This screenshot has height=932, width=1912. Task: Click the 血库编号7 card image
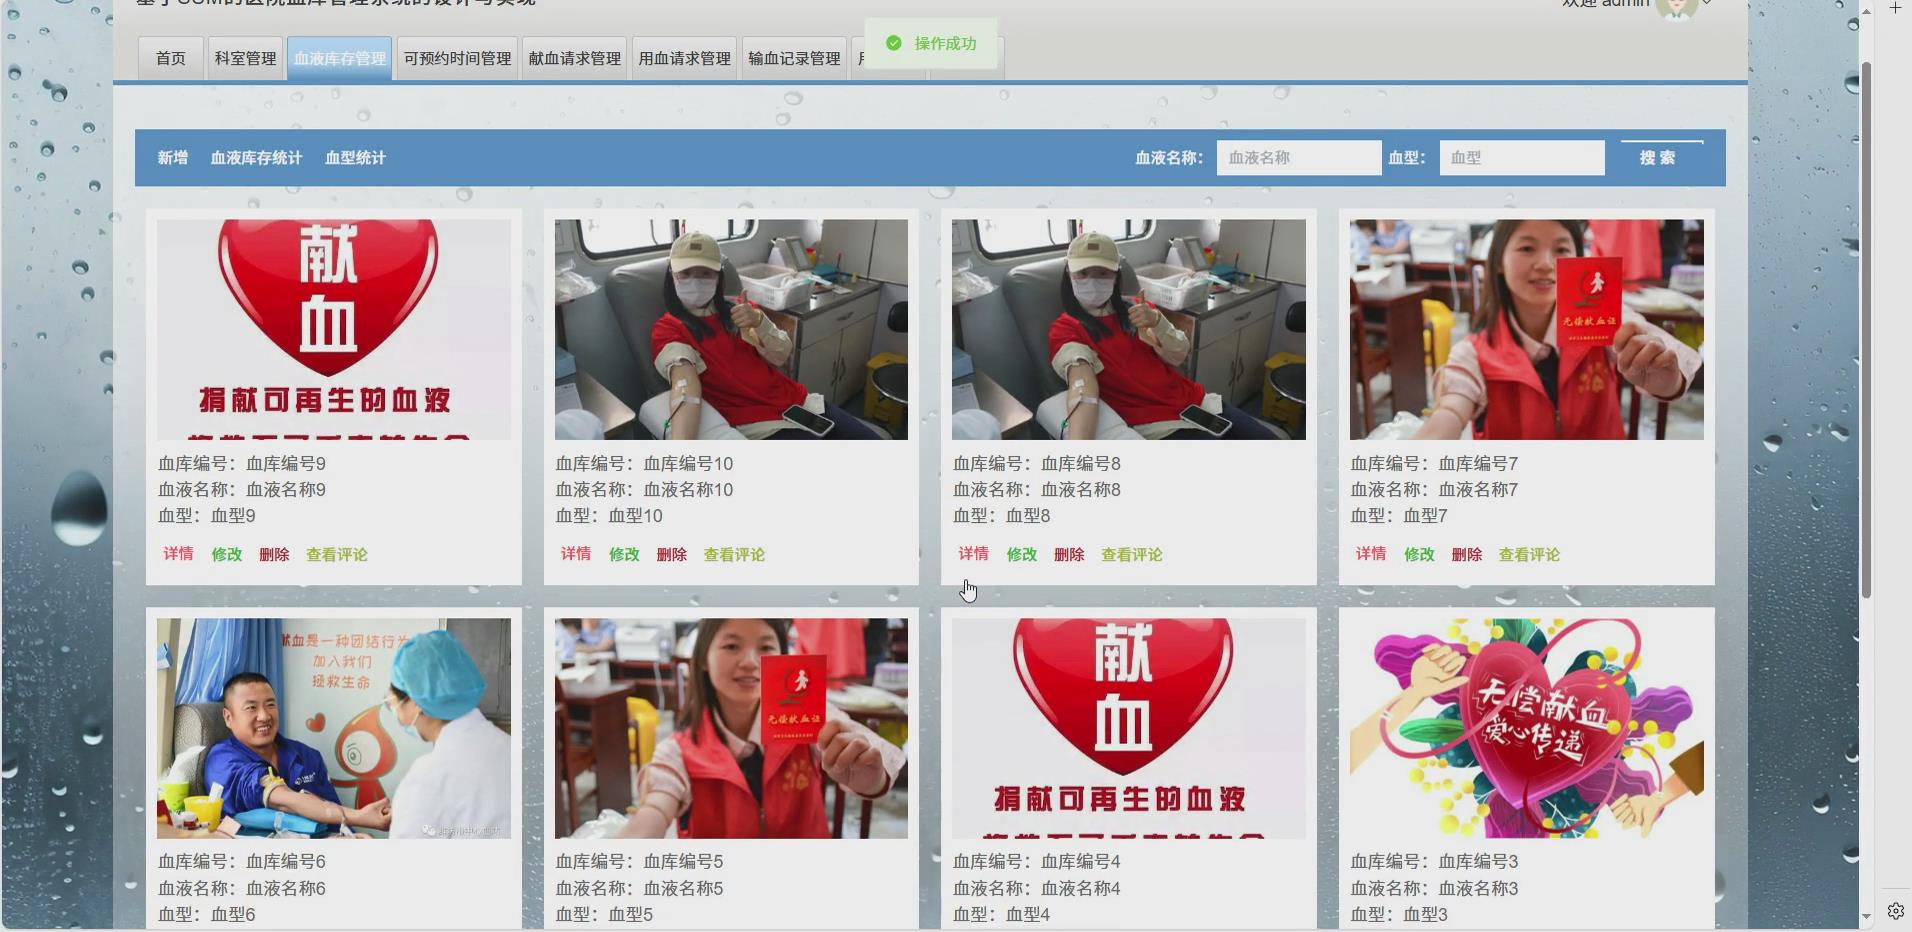click(x=1526, y=330)
